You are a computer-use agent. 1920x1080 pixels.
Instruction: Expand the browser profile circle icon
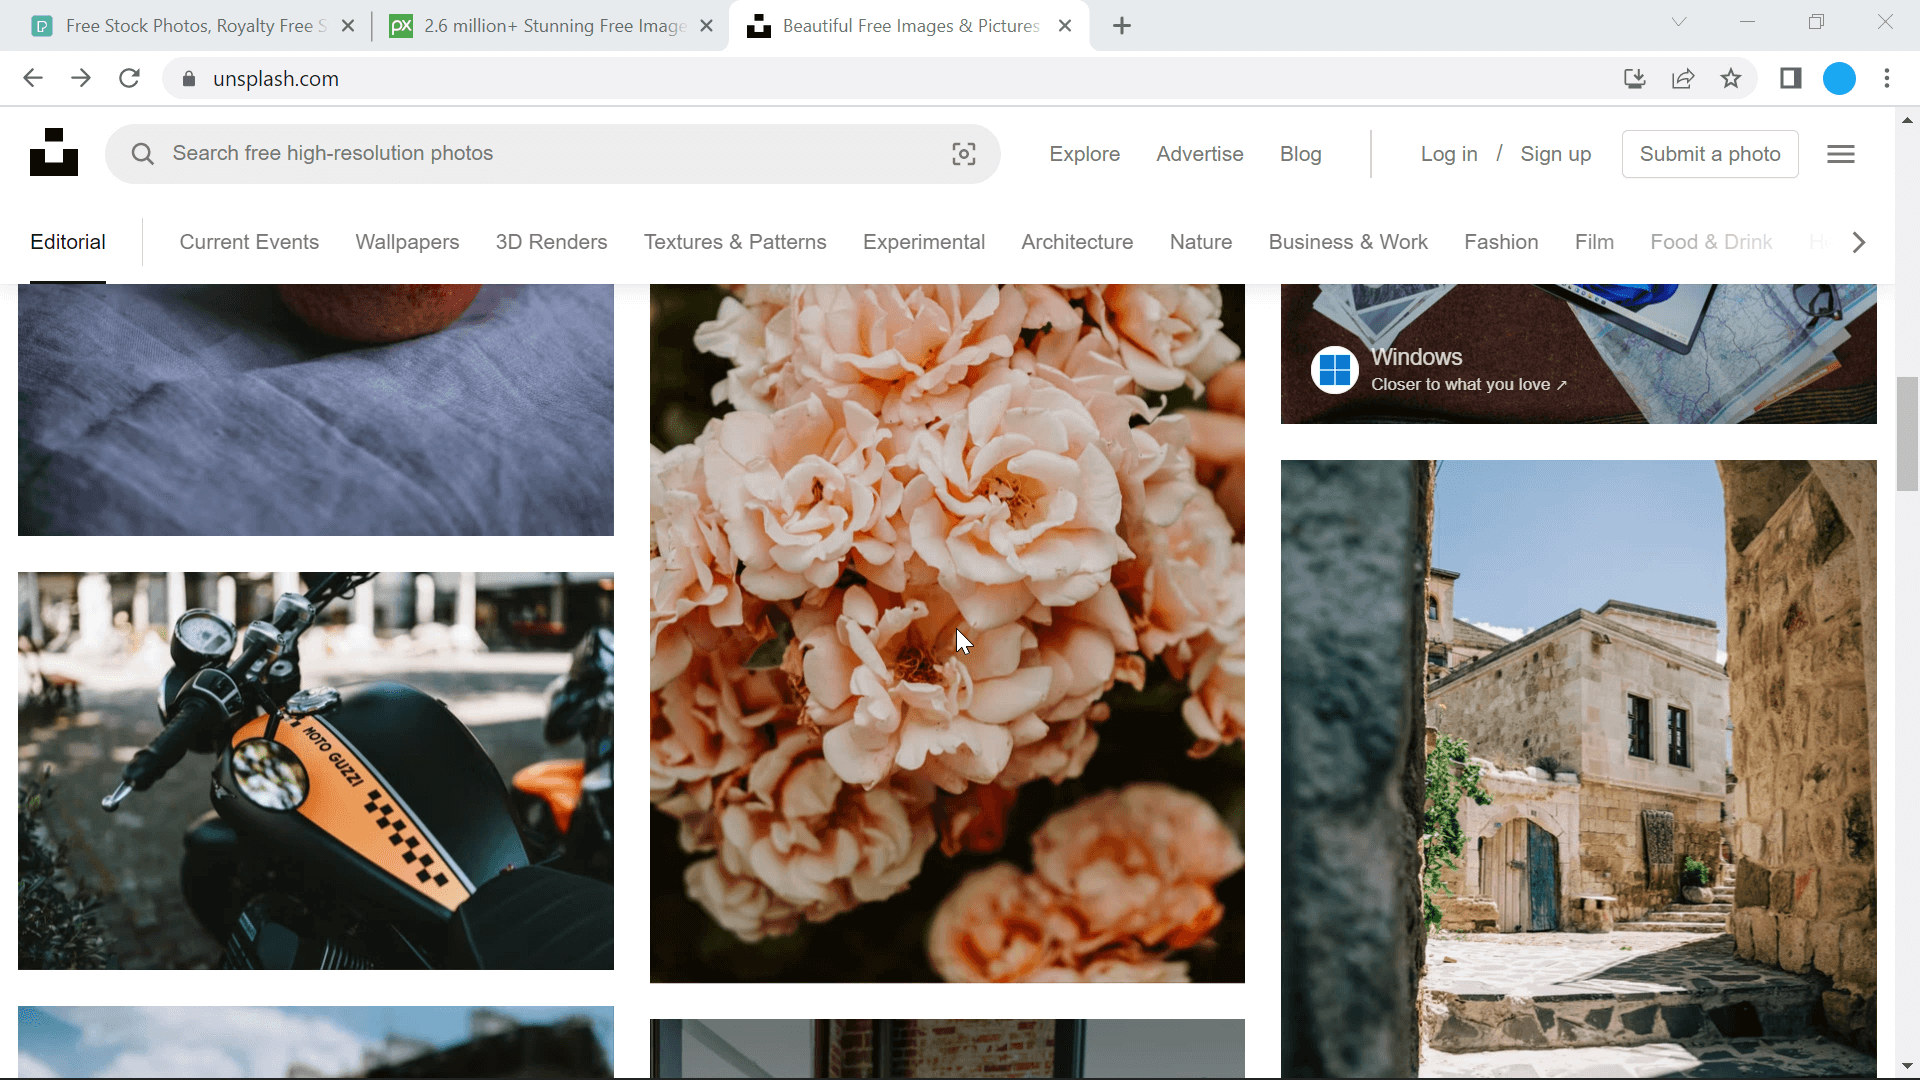(1840, 79)
